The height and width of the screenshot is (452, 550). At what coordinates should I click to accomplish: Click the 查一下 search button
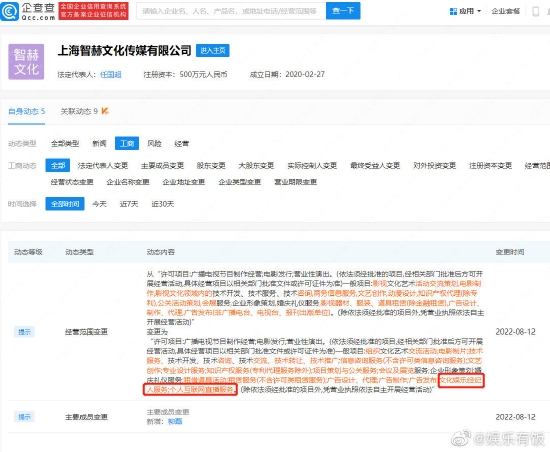(x=343, y=11)
